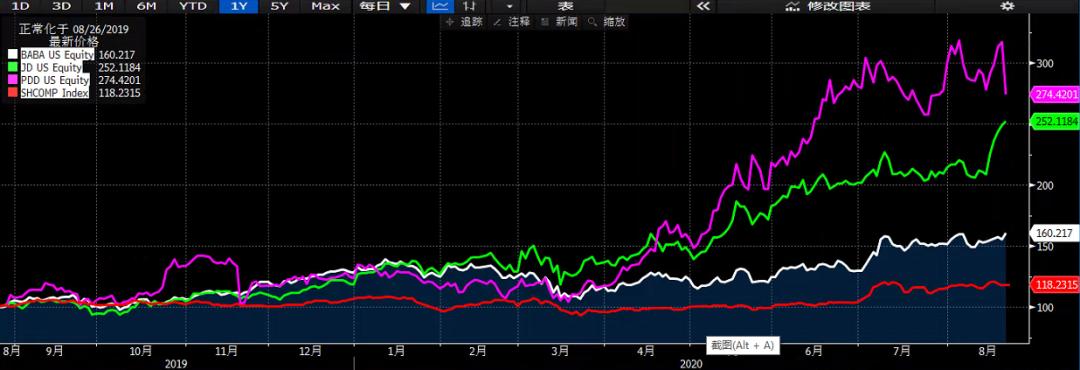The image size is (1080, 370).
Task: Click the 正常化于 08/26/2019 legend header
Action: tap(74, 29)
